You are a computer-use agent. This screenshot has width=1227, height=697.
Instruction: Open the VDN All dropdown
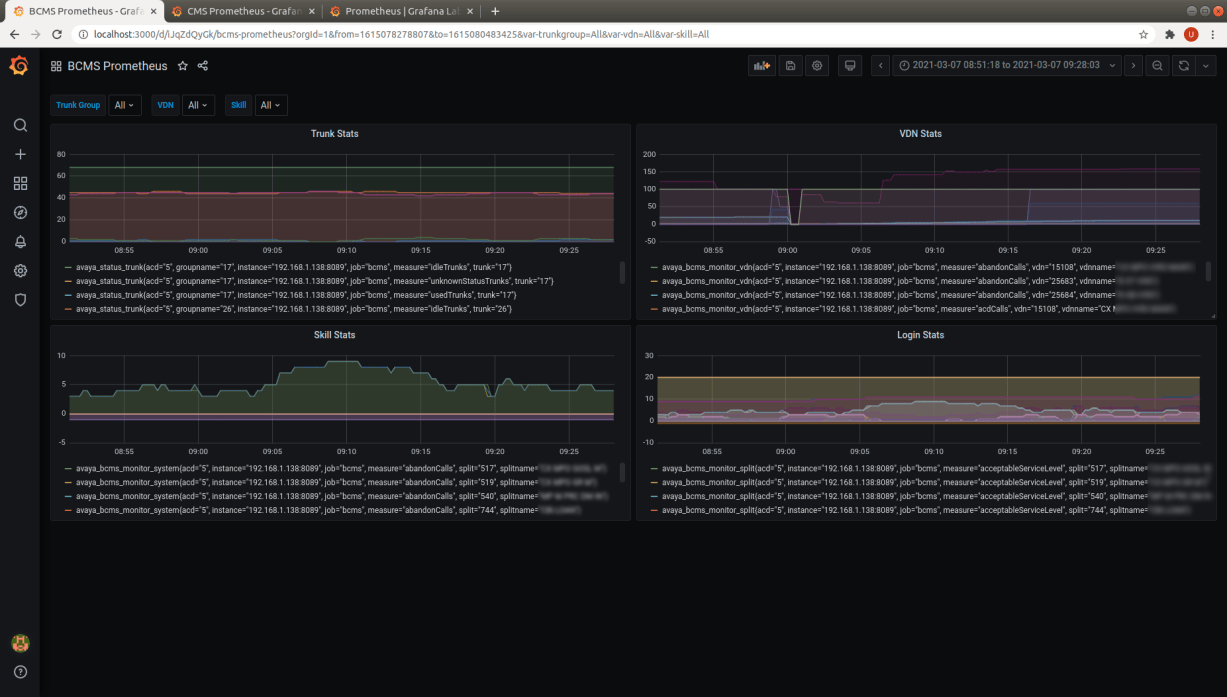(198, 105)
